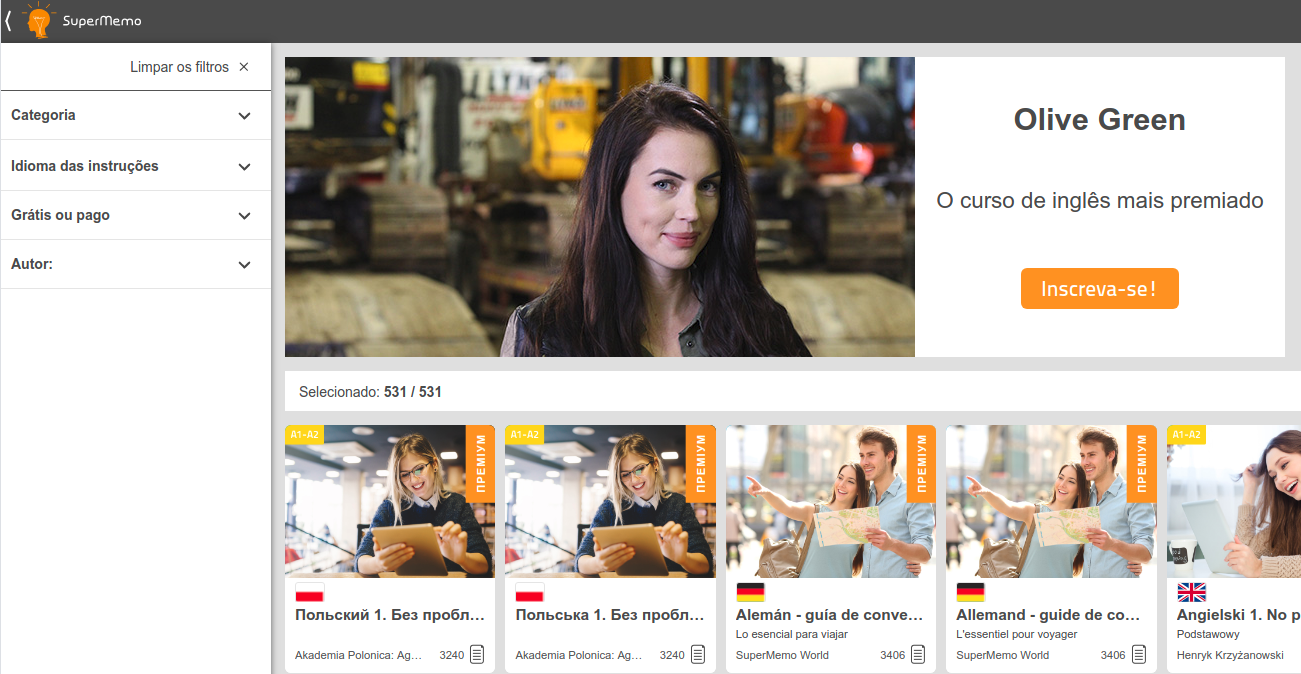
Task: Open title Польська 1. Без пробл…
Action: point(610,615)
